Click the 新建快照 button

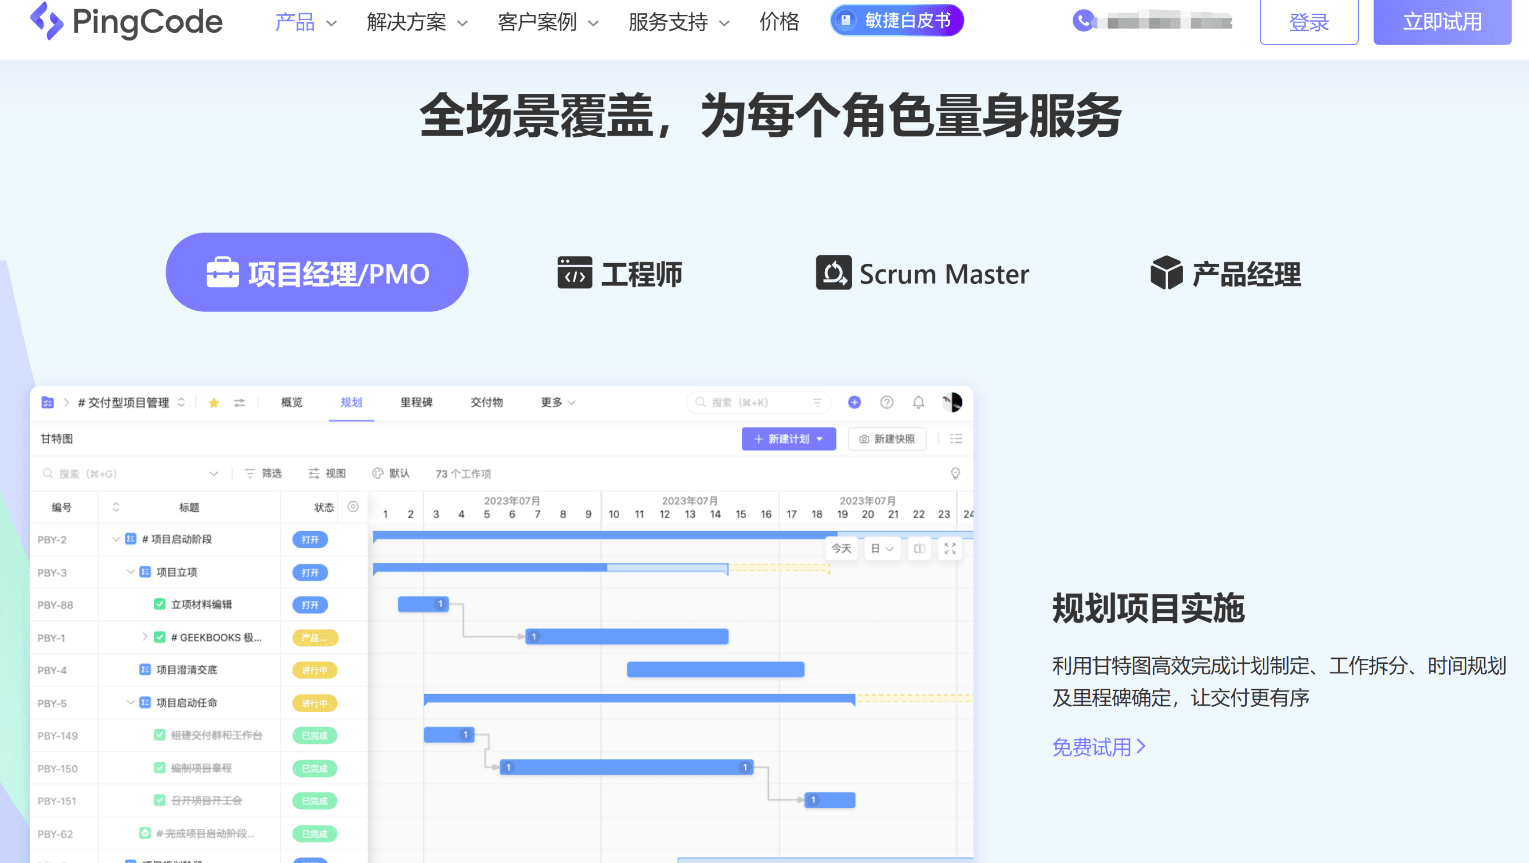pyautogui.click(x=887, y=439)
